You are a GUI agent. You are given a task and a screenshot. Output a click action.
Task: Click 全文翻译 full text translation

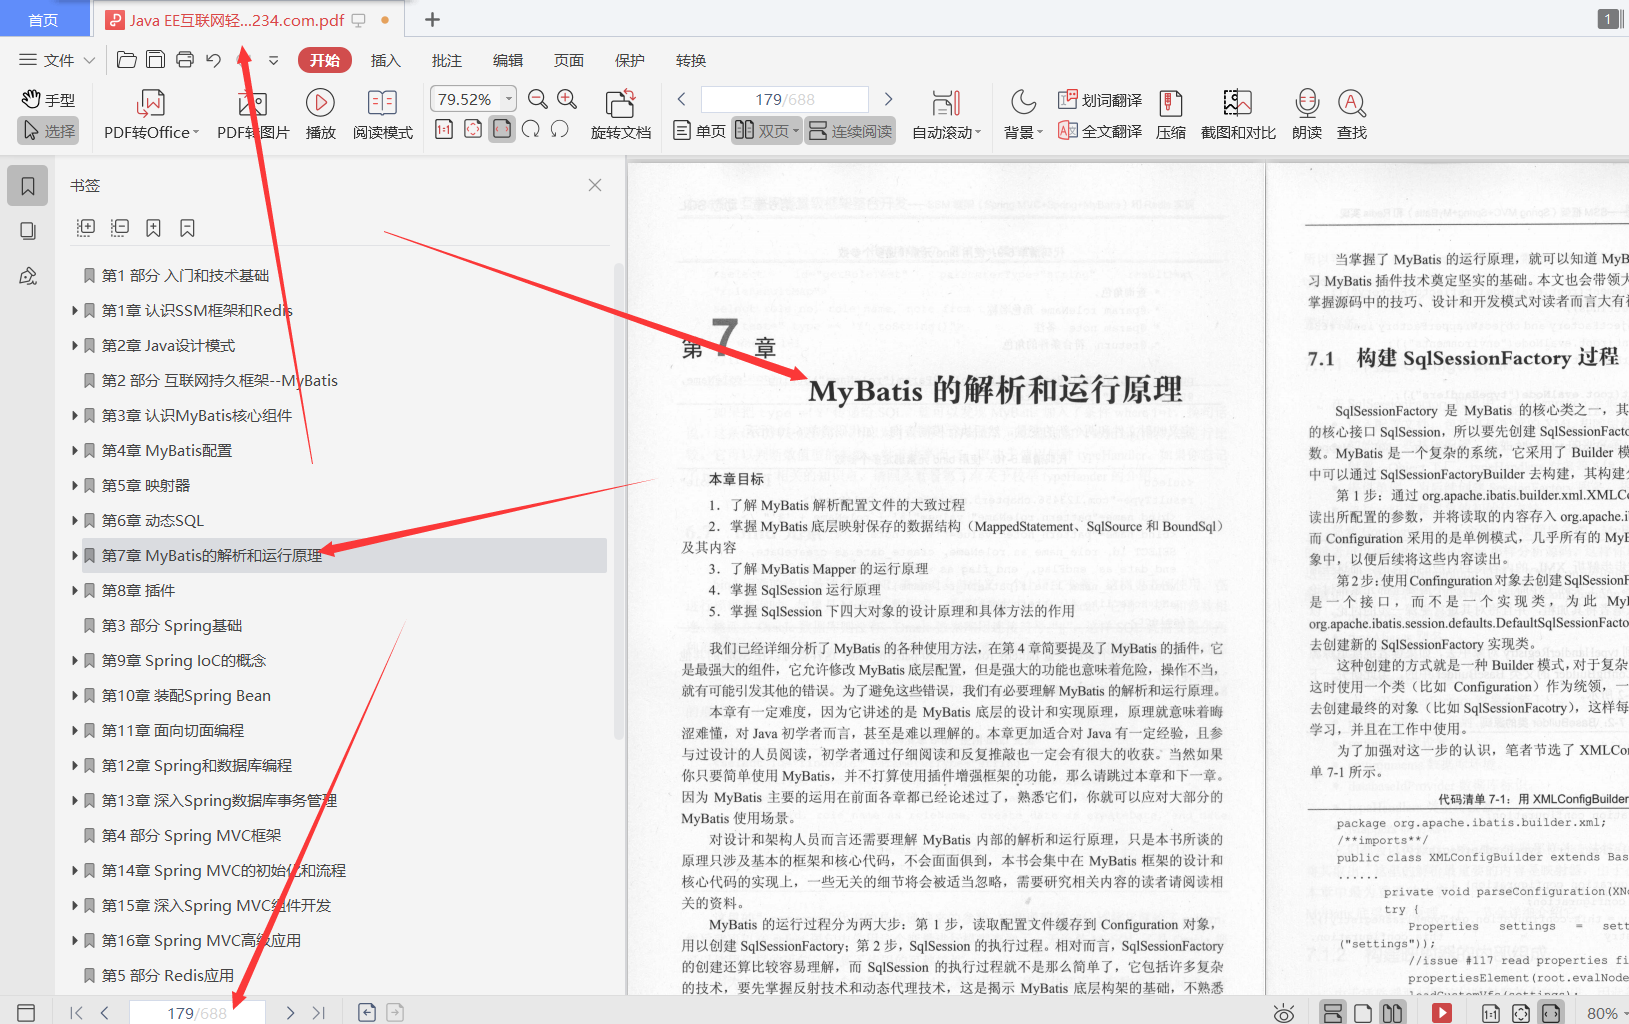1100,131
